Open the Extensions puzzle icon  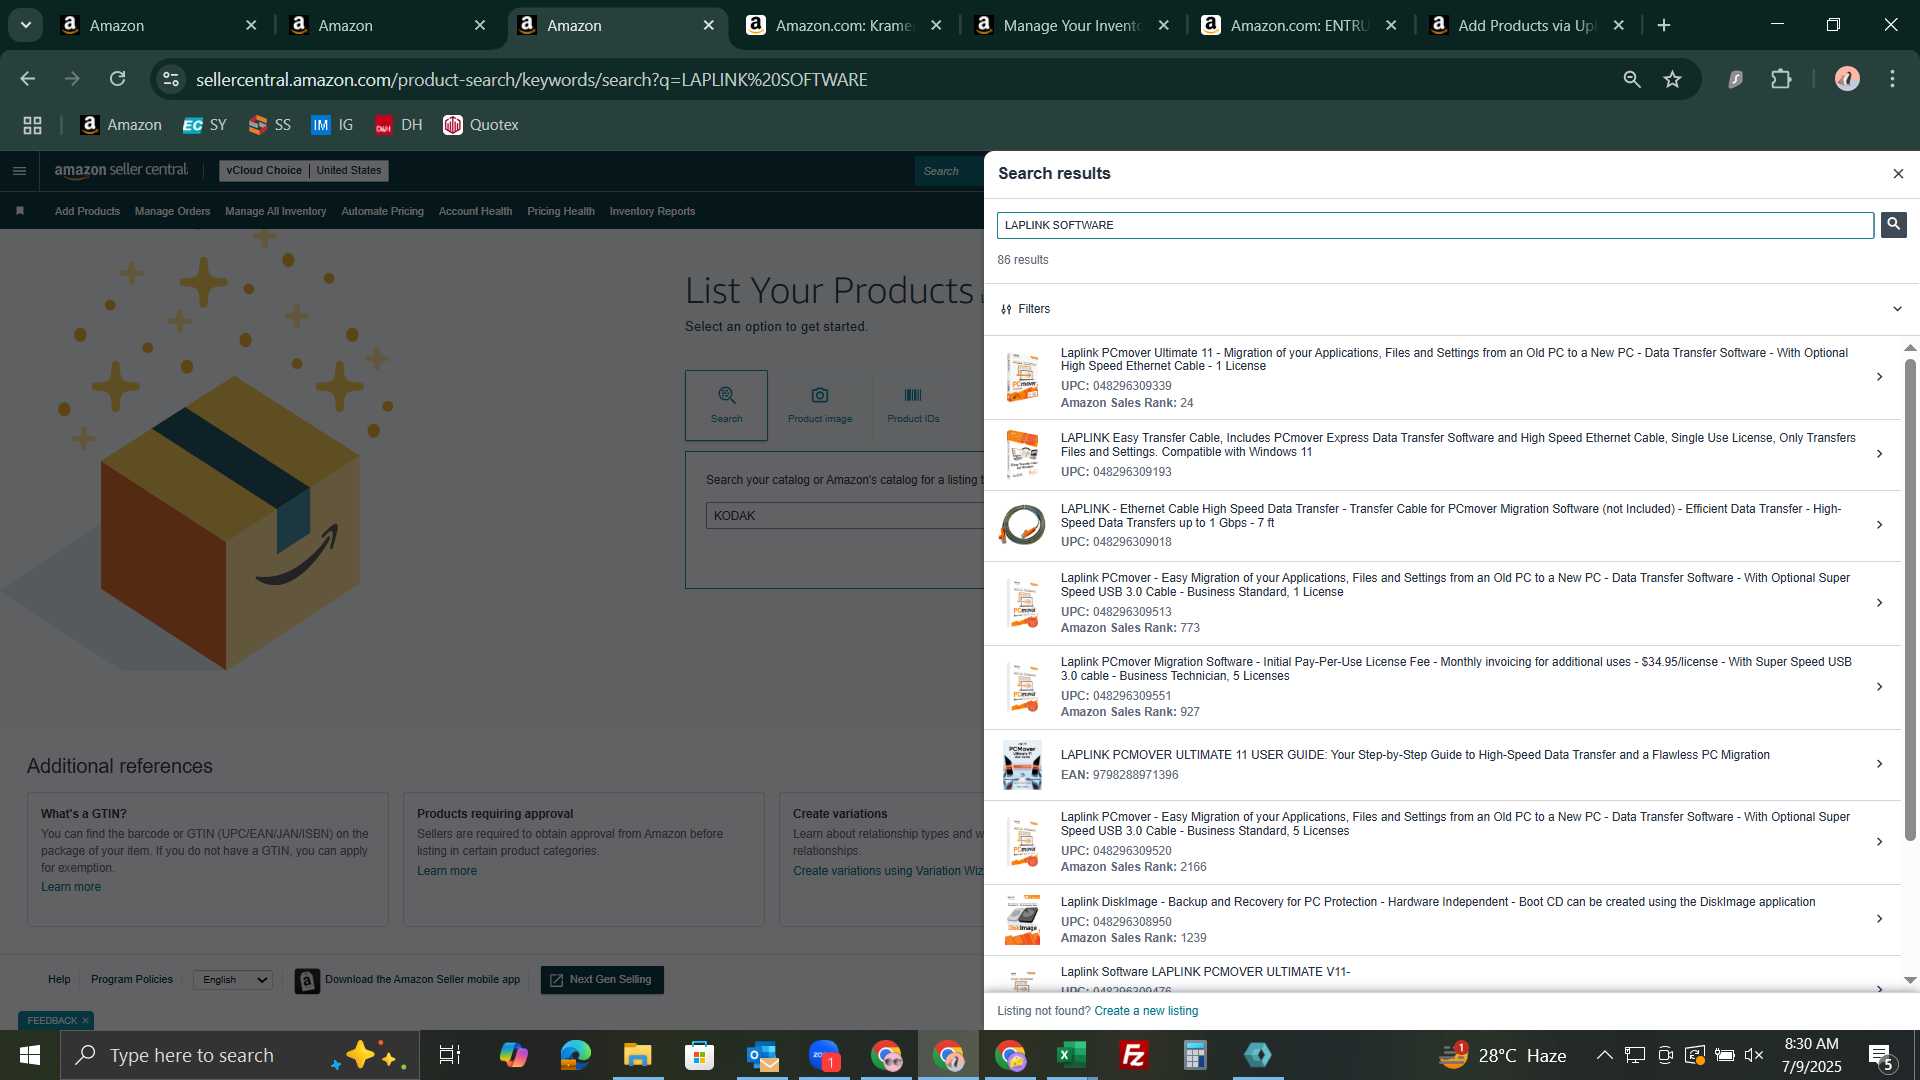click(x=1781, y=79)
